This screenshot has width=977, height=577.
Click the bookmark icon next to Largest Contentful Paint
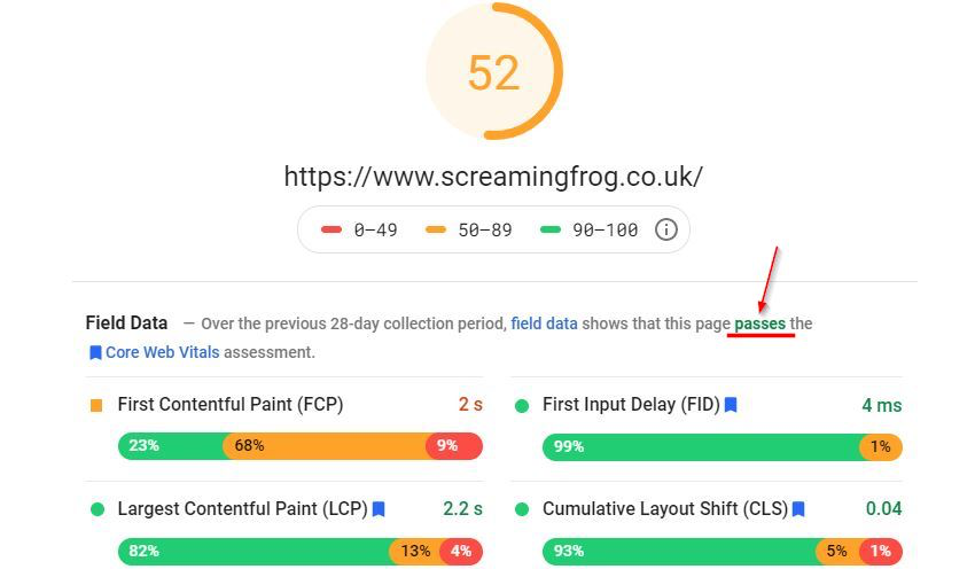pyautogui.click(x=378, y=510)
